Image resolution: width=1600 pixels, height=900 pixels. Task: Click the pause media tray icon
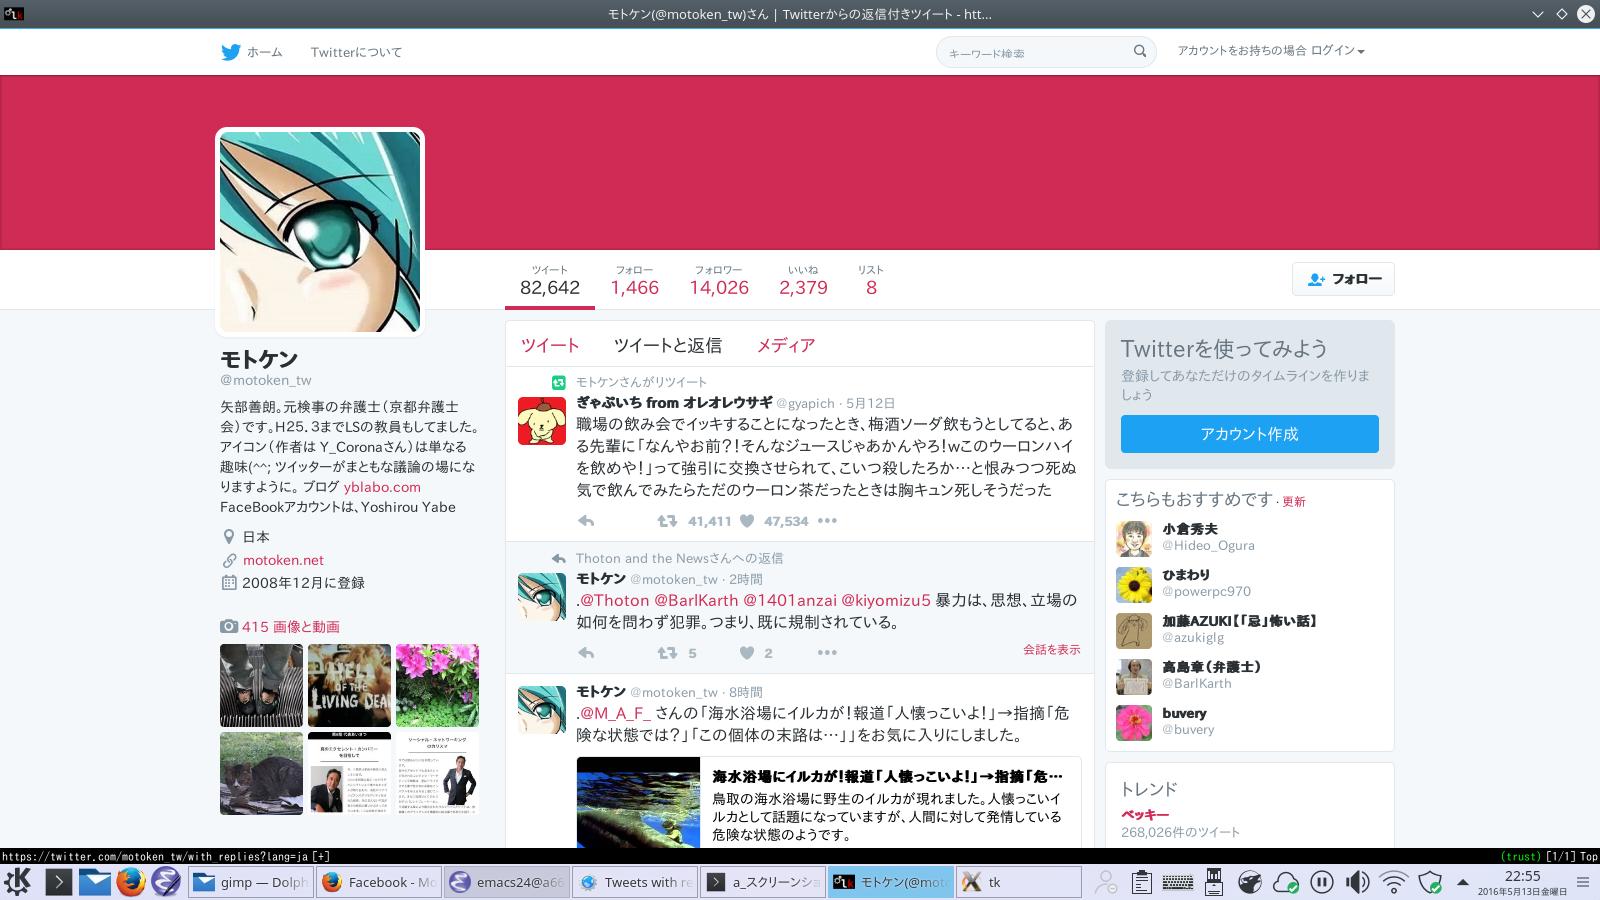1321,882
